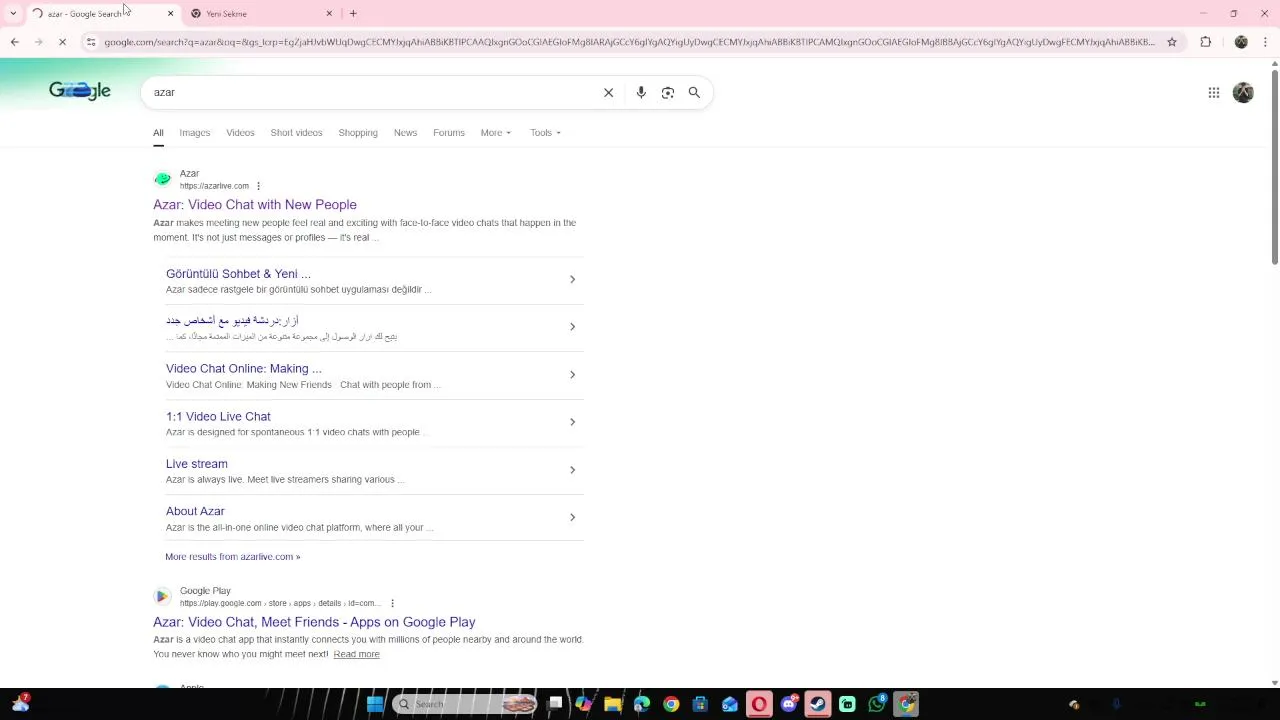1280x720 pixels.
Task: Expand chevron beside Video Chat Online: Making
Action: [572, 374]
